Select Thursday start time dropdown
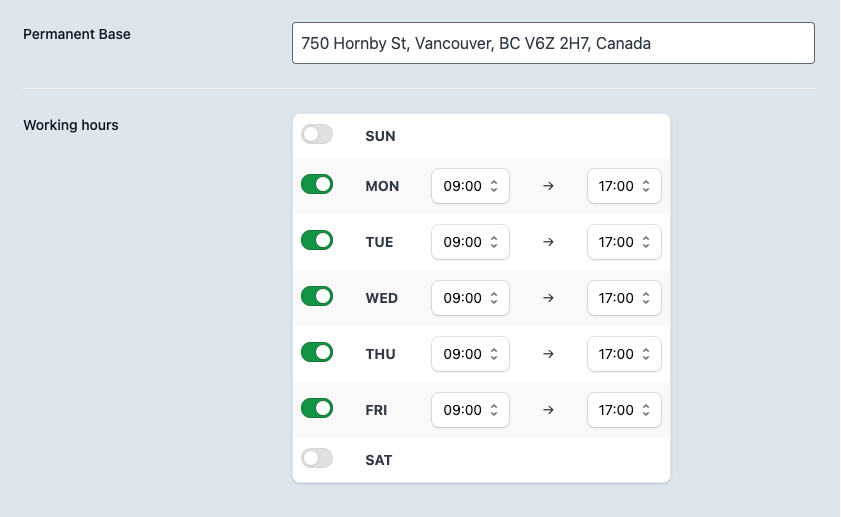Screen dimensions: 841x517 (x=470, y=354)
